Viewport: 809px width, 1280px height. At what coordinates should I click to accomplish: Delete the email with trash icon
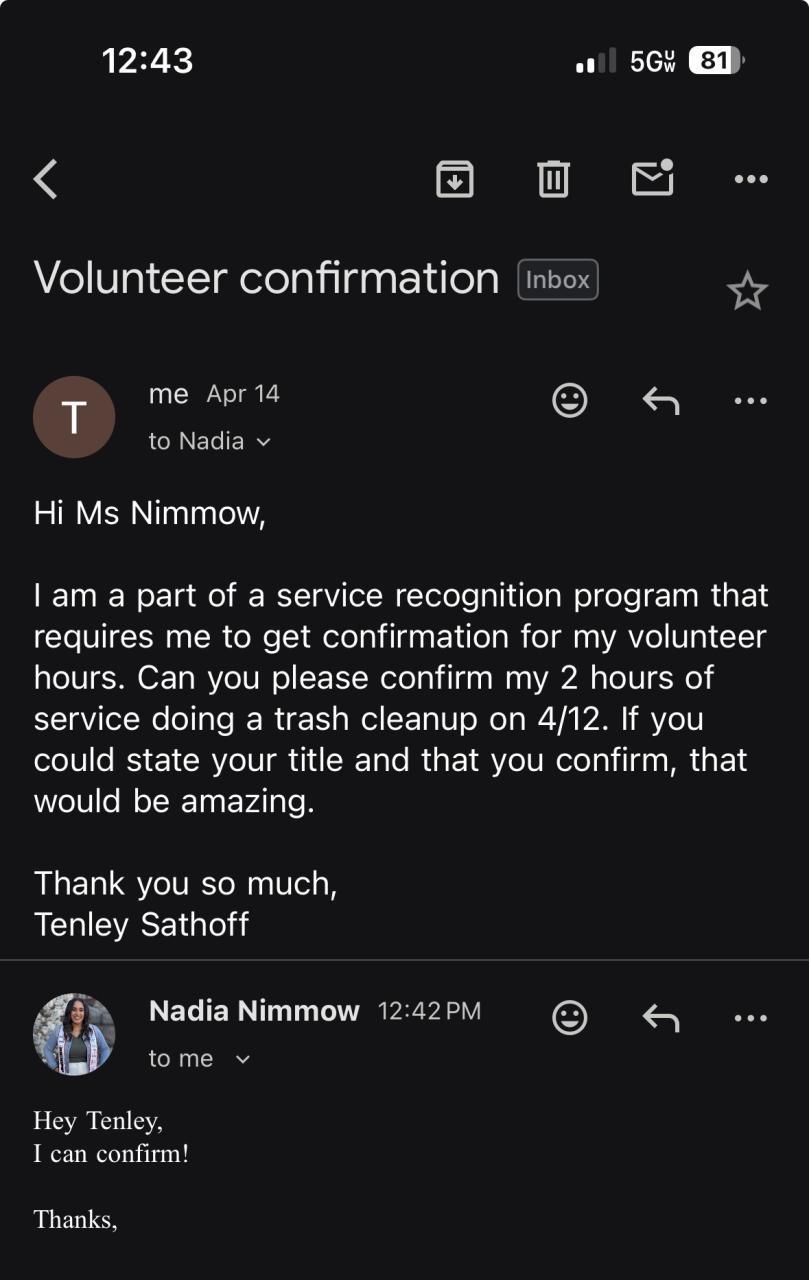tap(553, 180)
